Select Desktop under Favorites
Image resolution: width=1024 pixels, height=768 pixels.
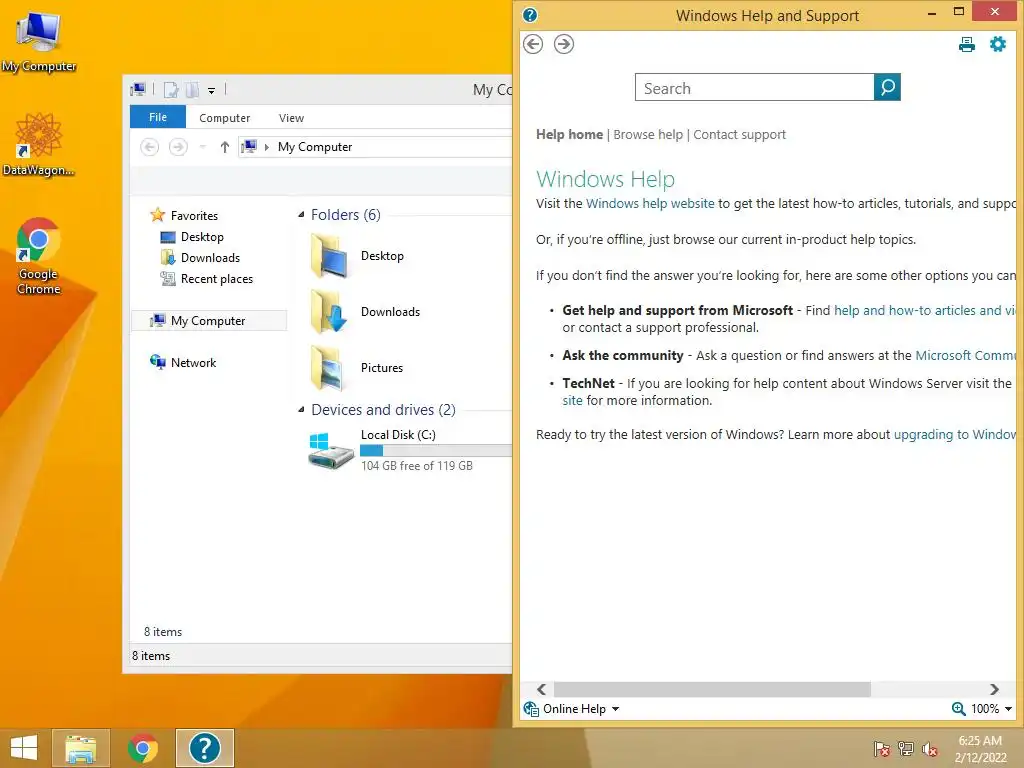pos(202,237)
